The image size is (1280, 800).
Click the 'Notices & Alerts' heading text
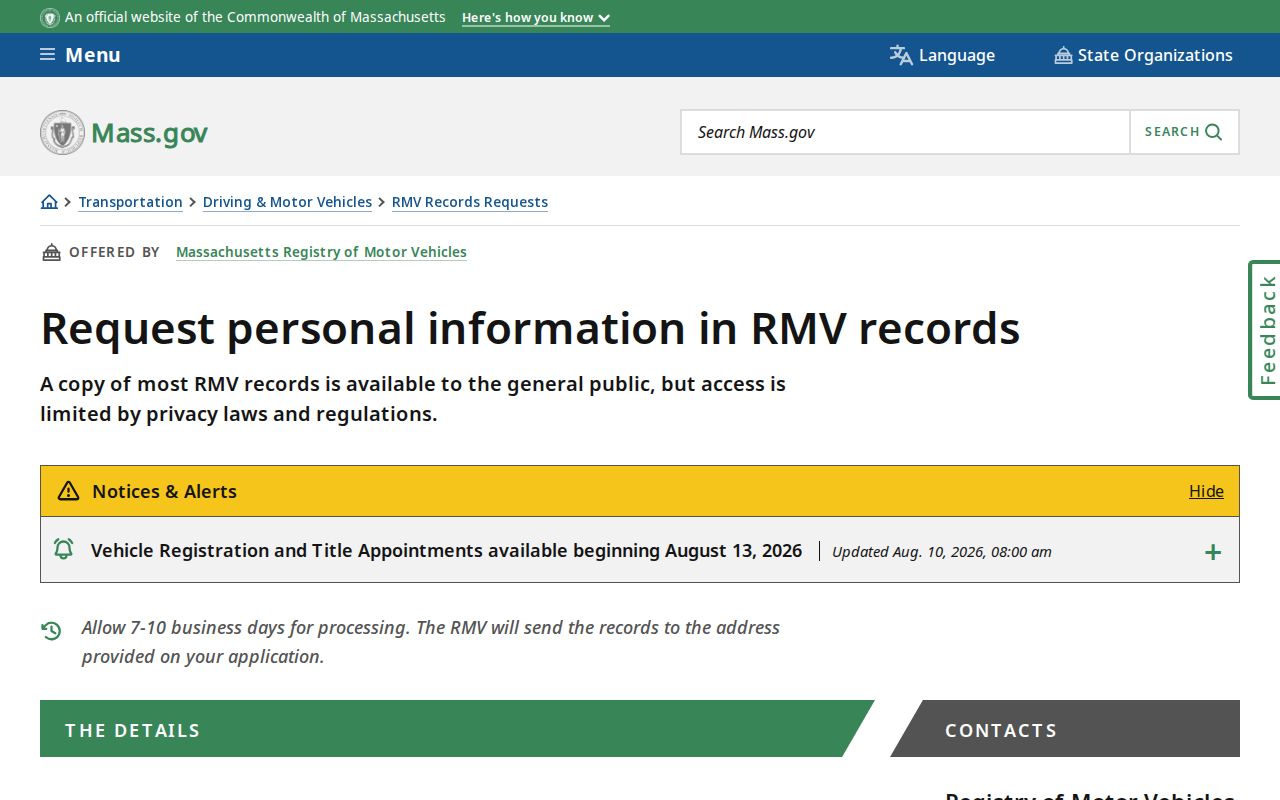pyautogui.click(x=164, y=491)
